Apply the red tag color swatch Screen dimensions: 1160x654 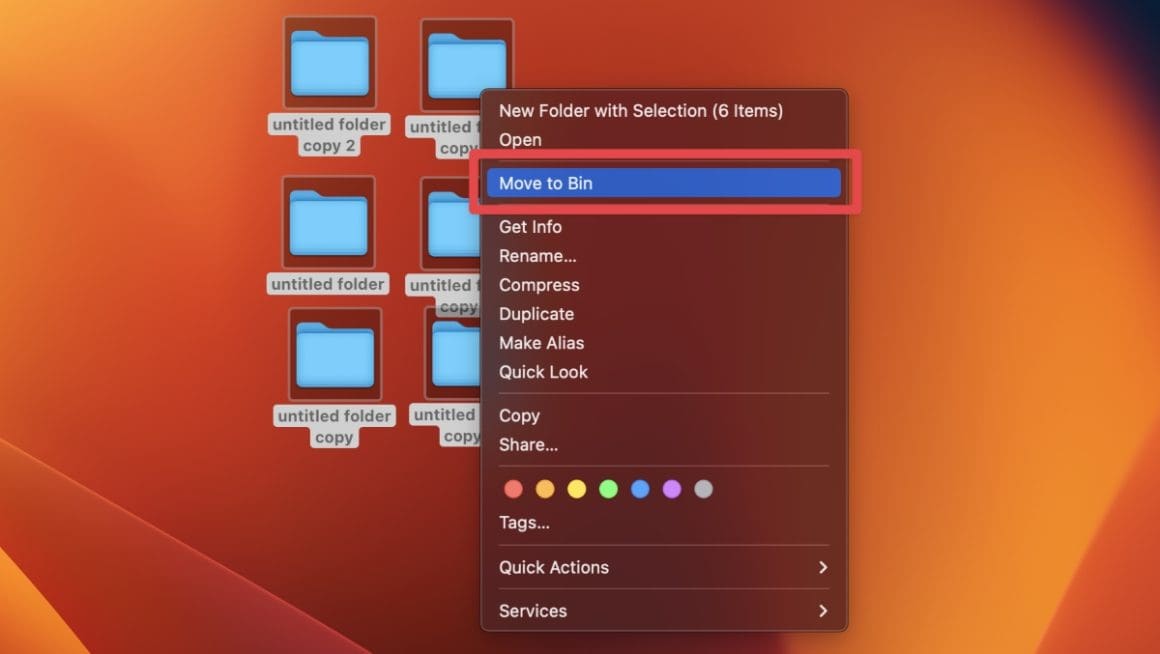[513, 489]
